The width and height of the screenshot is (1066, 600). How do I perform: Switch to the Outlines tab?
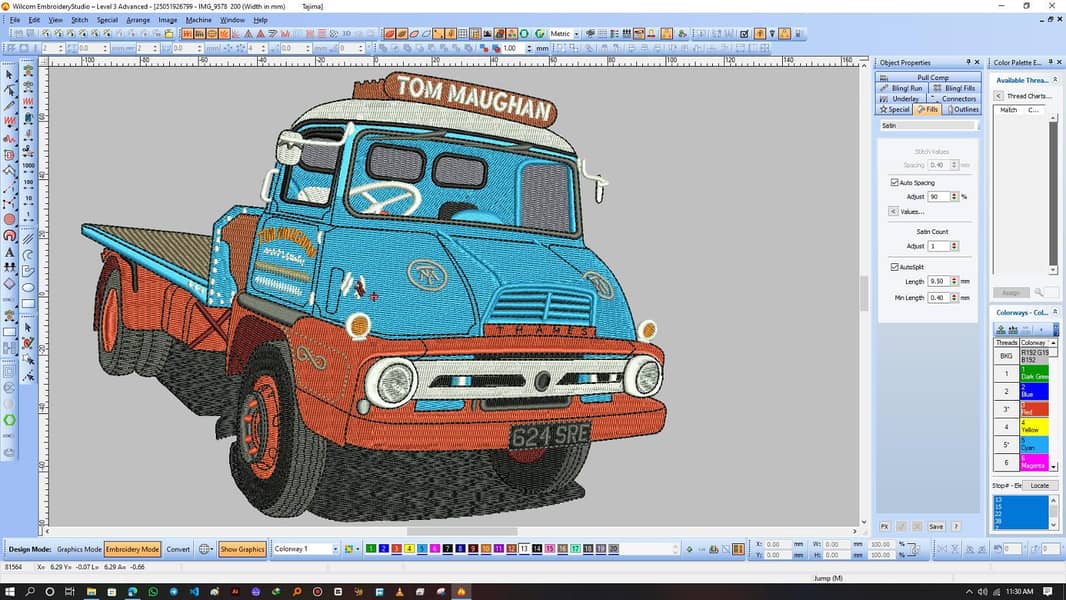tap(963, 109)
